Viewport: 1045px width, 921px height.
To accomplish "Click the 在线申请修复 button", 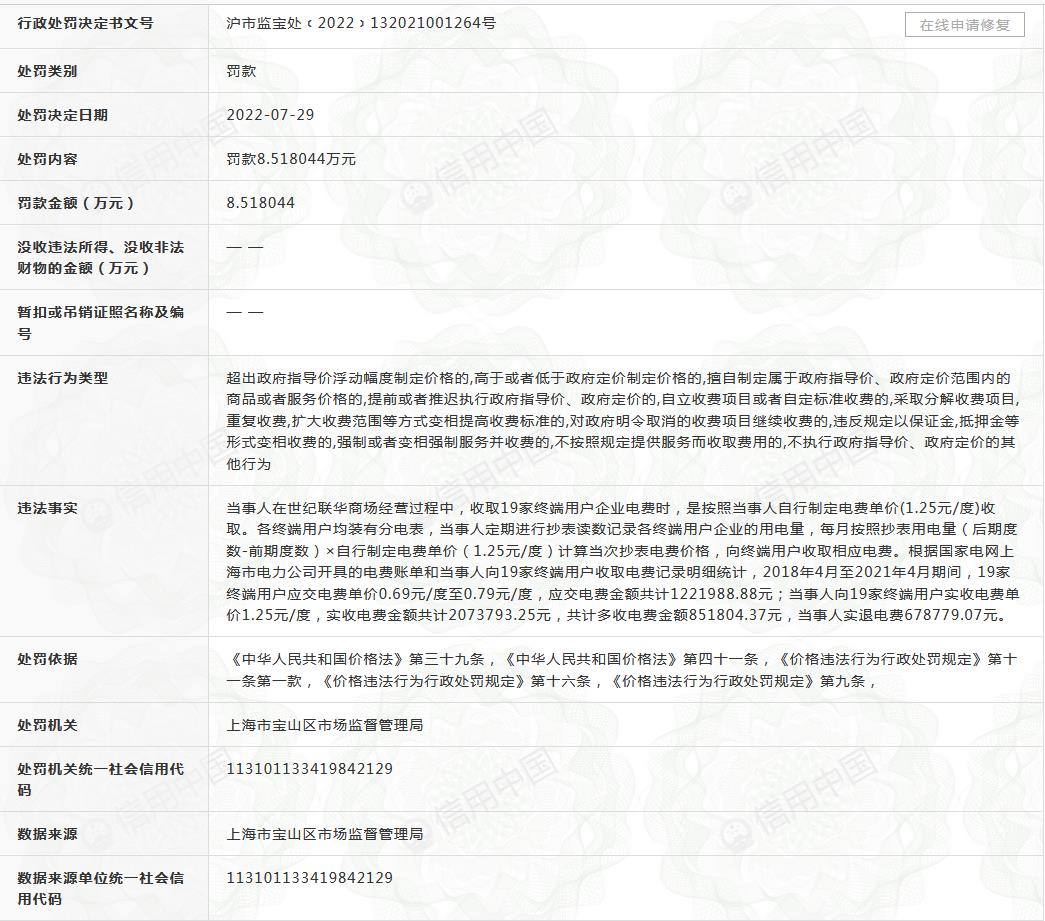I will [x=964, y=25].
